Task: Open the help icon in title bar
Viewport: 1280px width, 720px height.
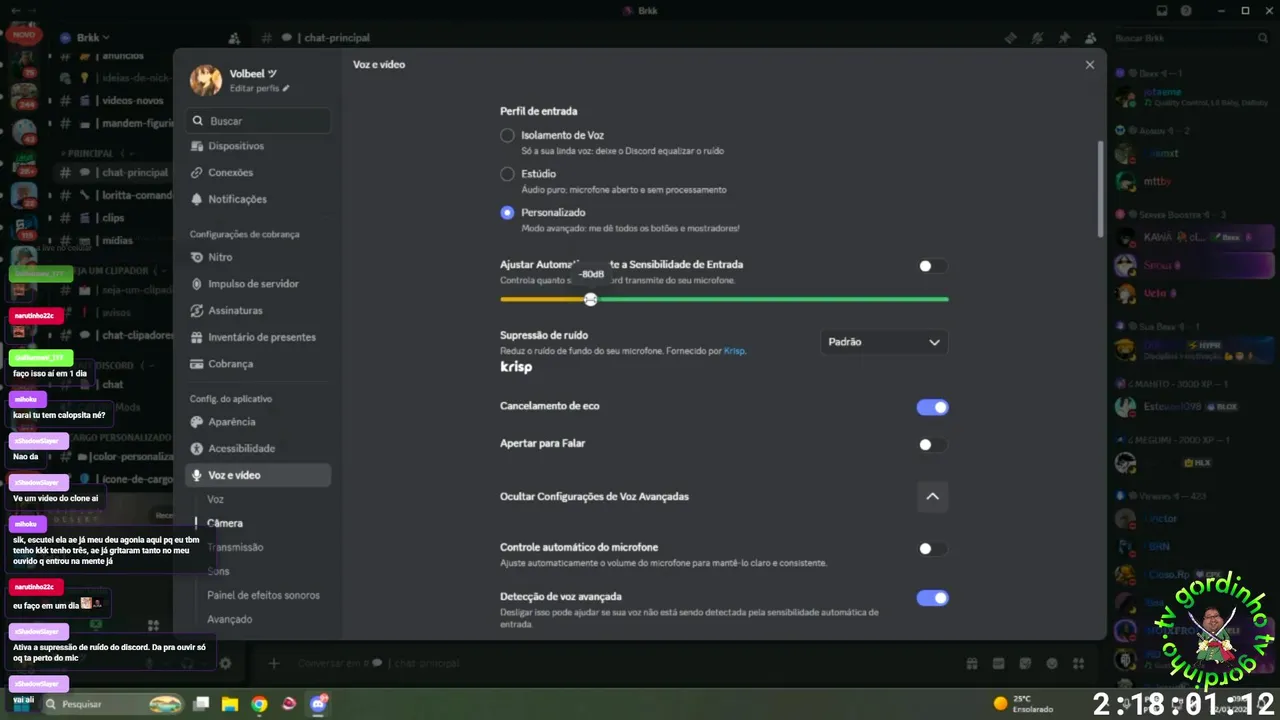Action: (x=1187, y=10)
